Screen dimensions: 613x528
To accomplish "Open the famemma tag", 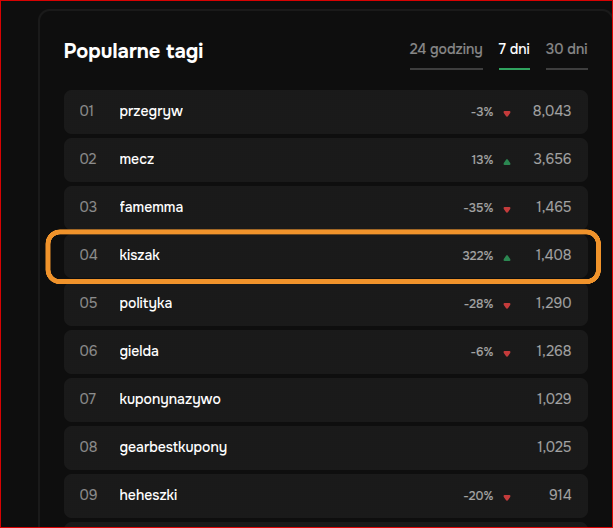I will pyautogui.click(x=151, y=207).
